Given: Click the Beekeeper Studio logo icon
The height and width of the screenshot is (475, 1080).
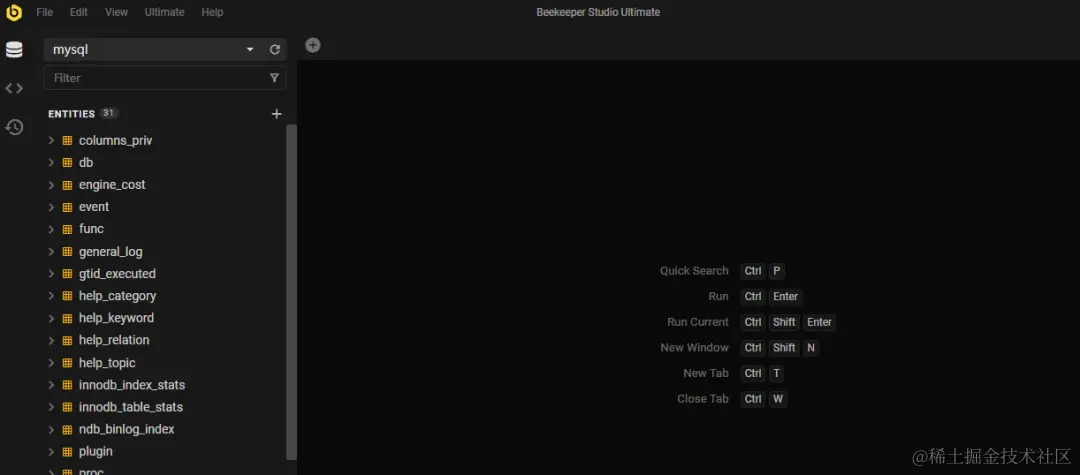Looking at the screenshot, I should (x=14, y=12).
